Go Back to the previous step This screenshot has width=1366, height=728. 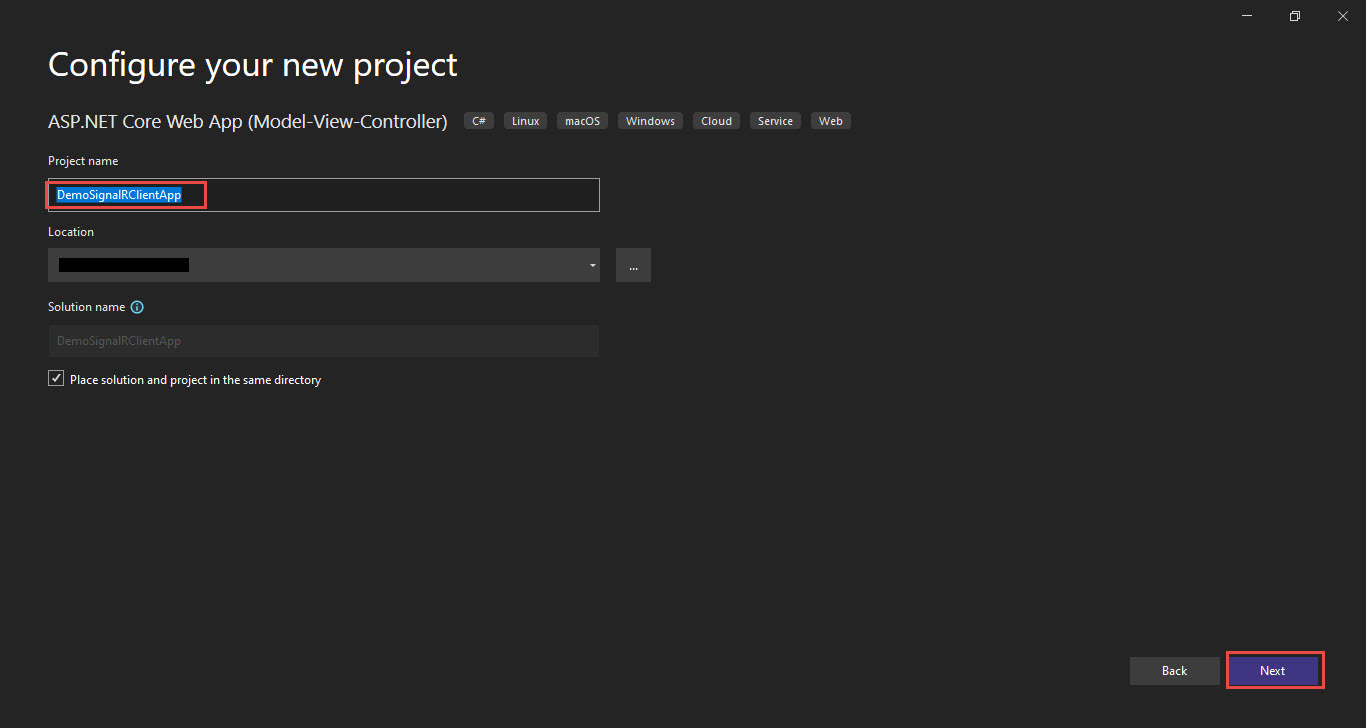[x=1175, y=671]
